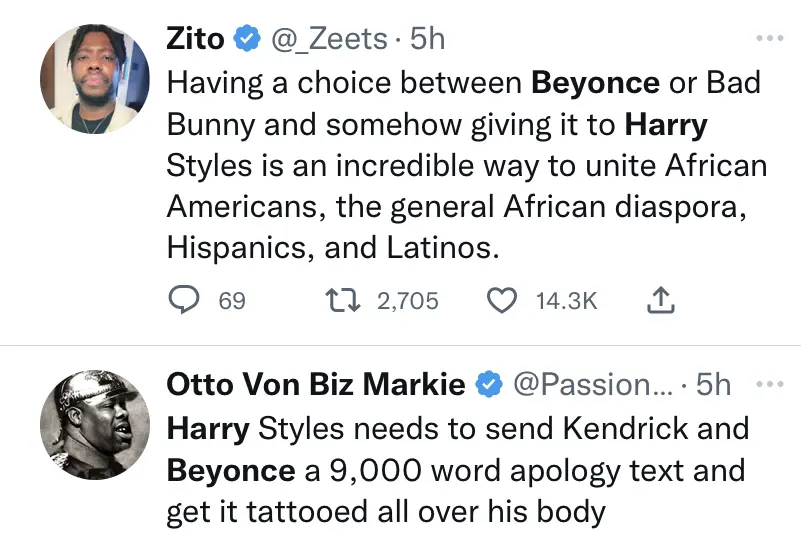Share Zito's tweet using the upload arrow icon

click(x=662, y=299)
